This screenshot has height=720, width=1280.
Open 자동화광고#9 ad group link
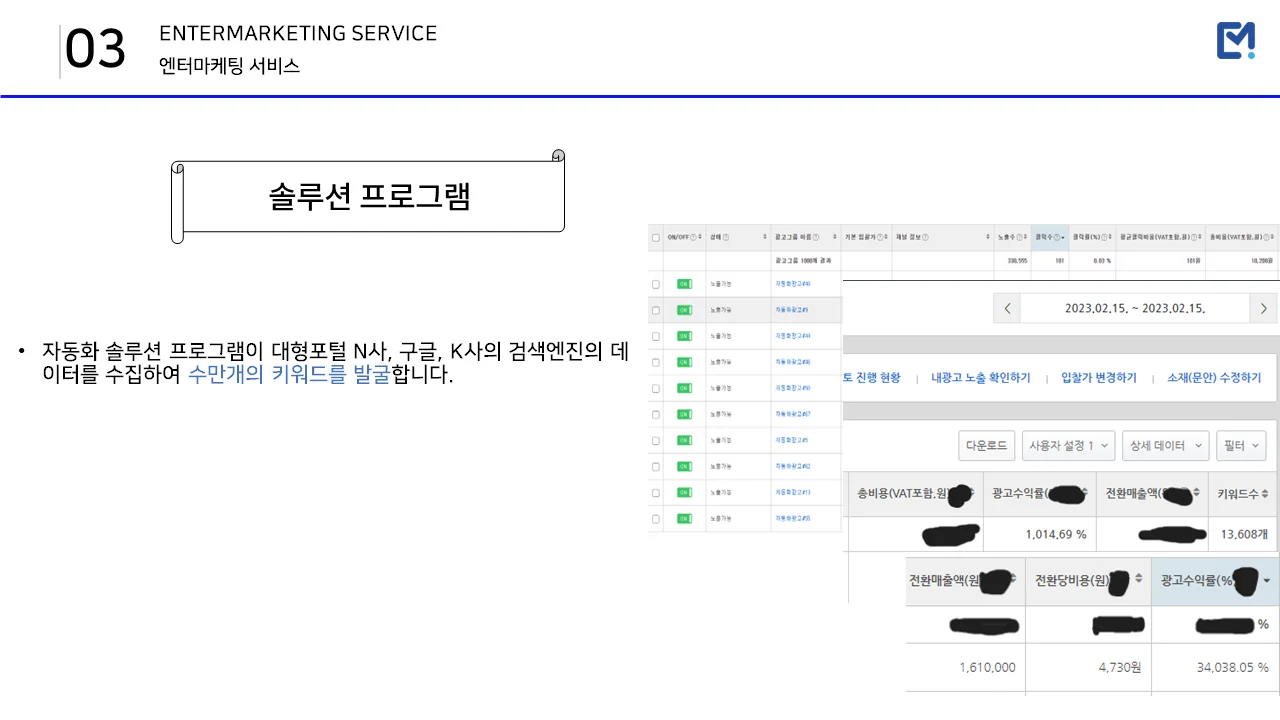pos(791,310)
